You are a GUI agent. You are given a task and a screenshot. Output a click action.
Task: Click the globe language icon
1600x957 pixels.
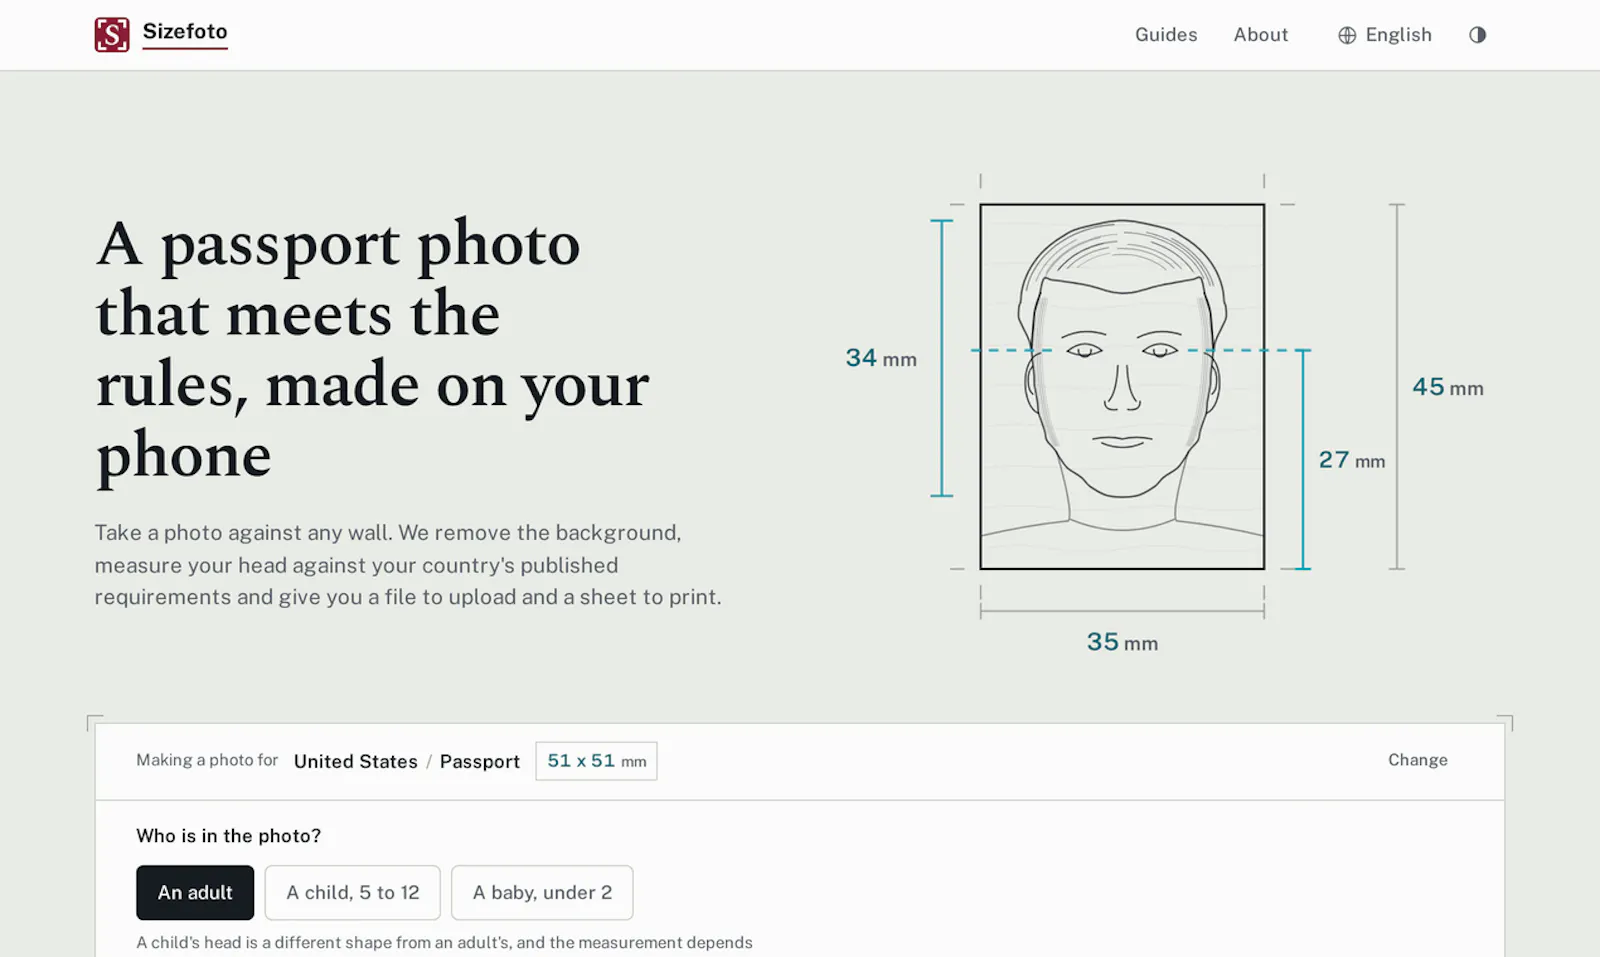[x=1347, y=36]
